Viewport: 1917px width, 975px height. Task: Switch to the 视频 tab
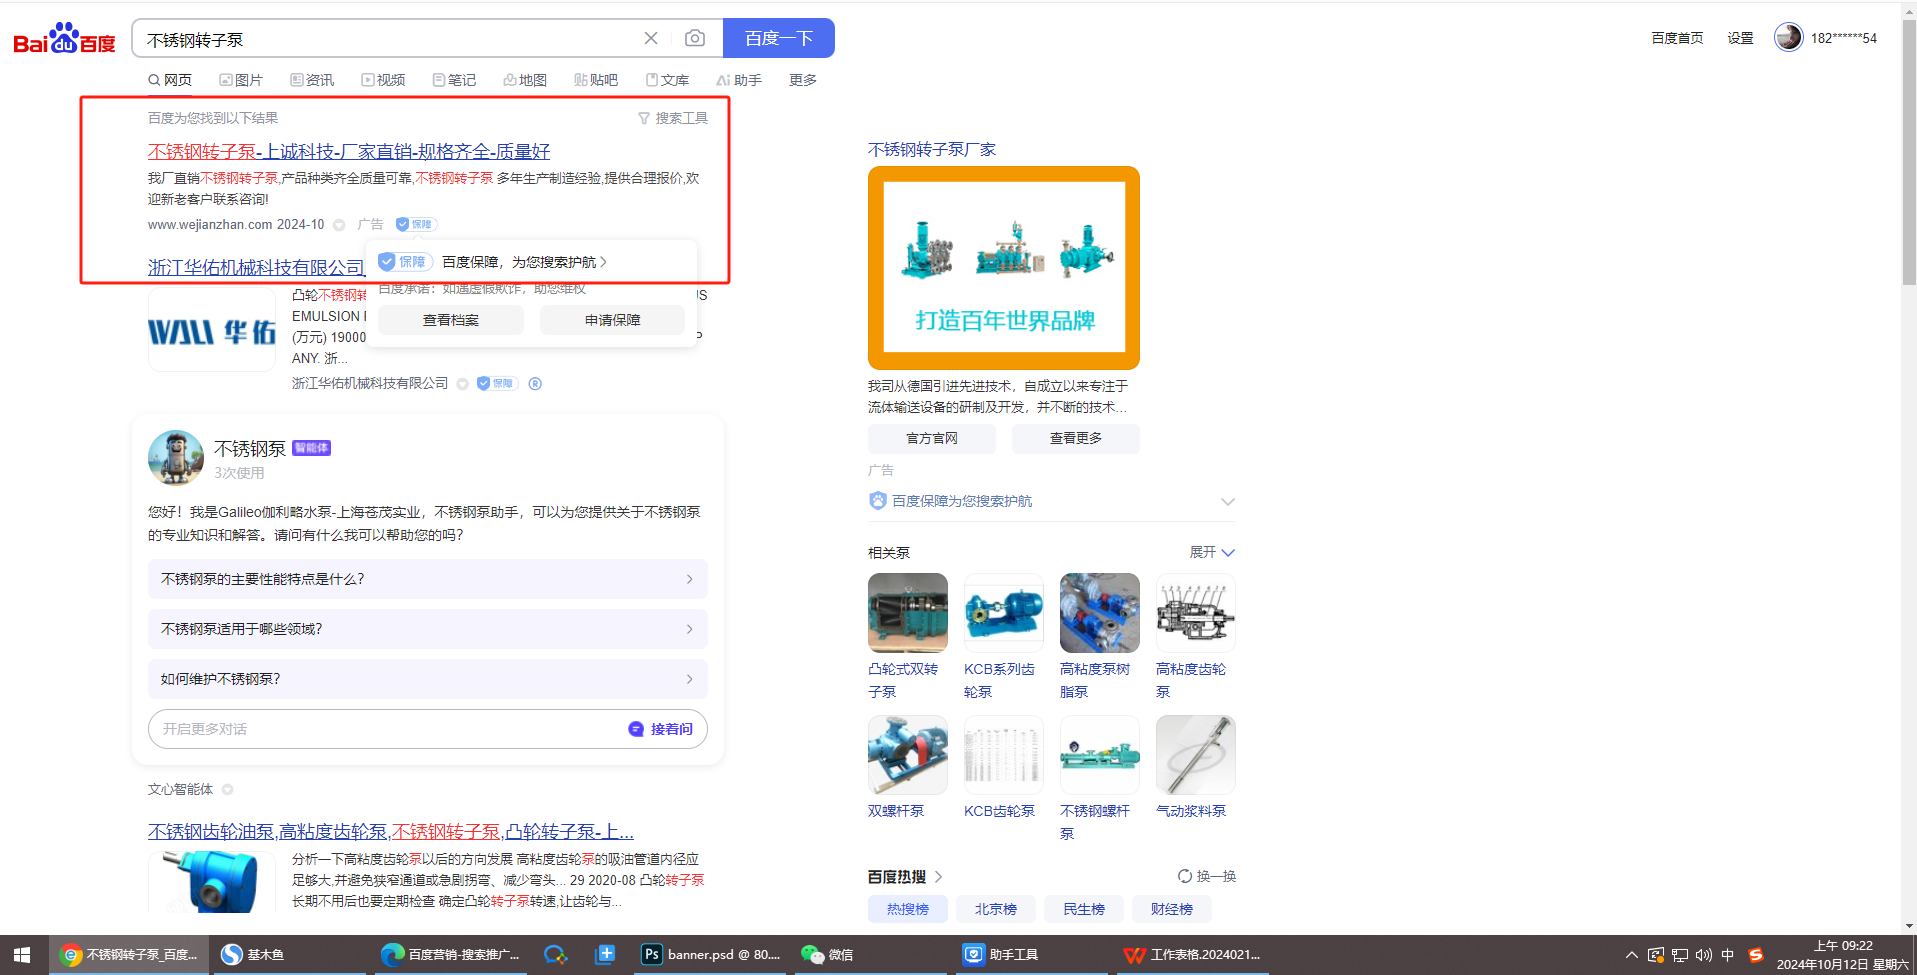(383, 80)
